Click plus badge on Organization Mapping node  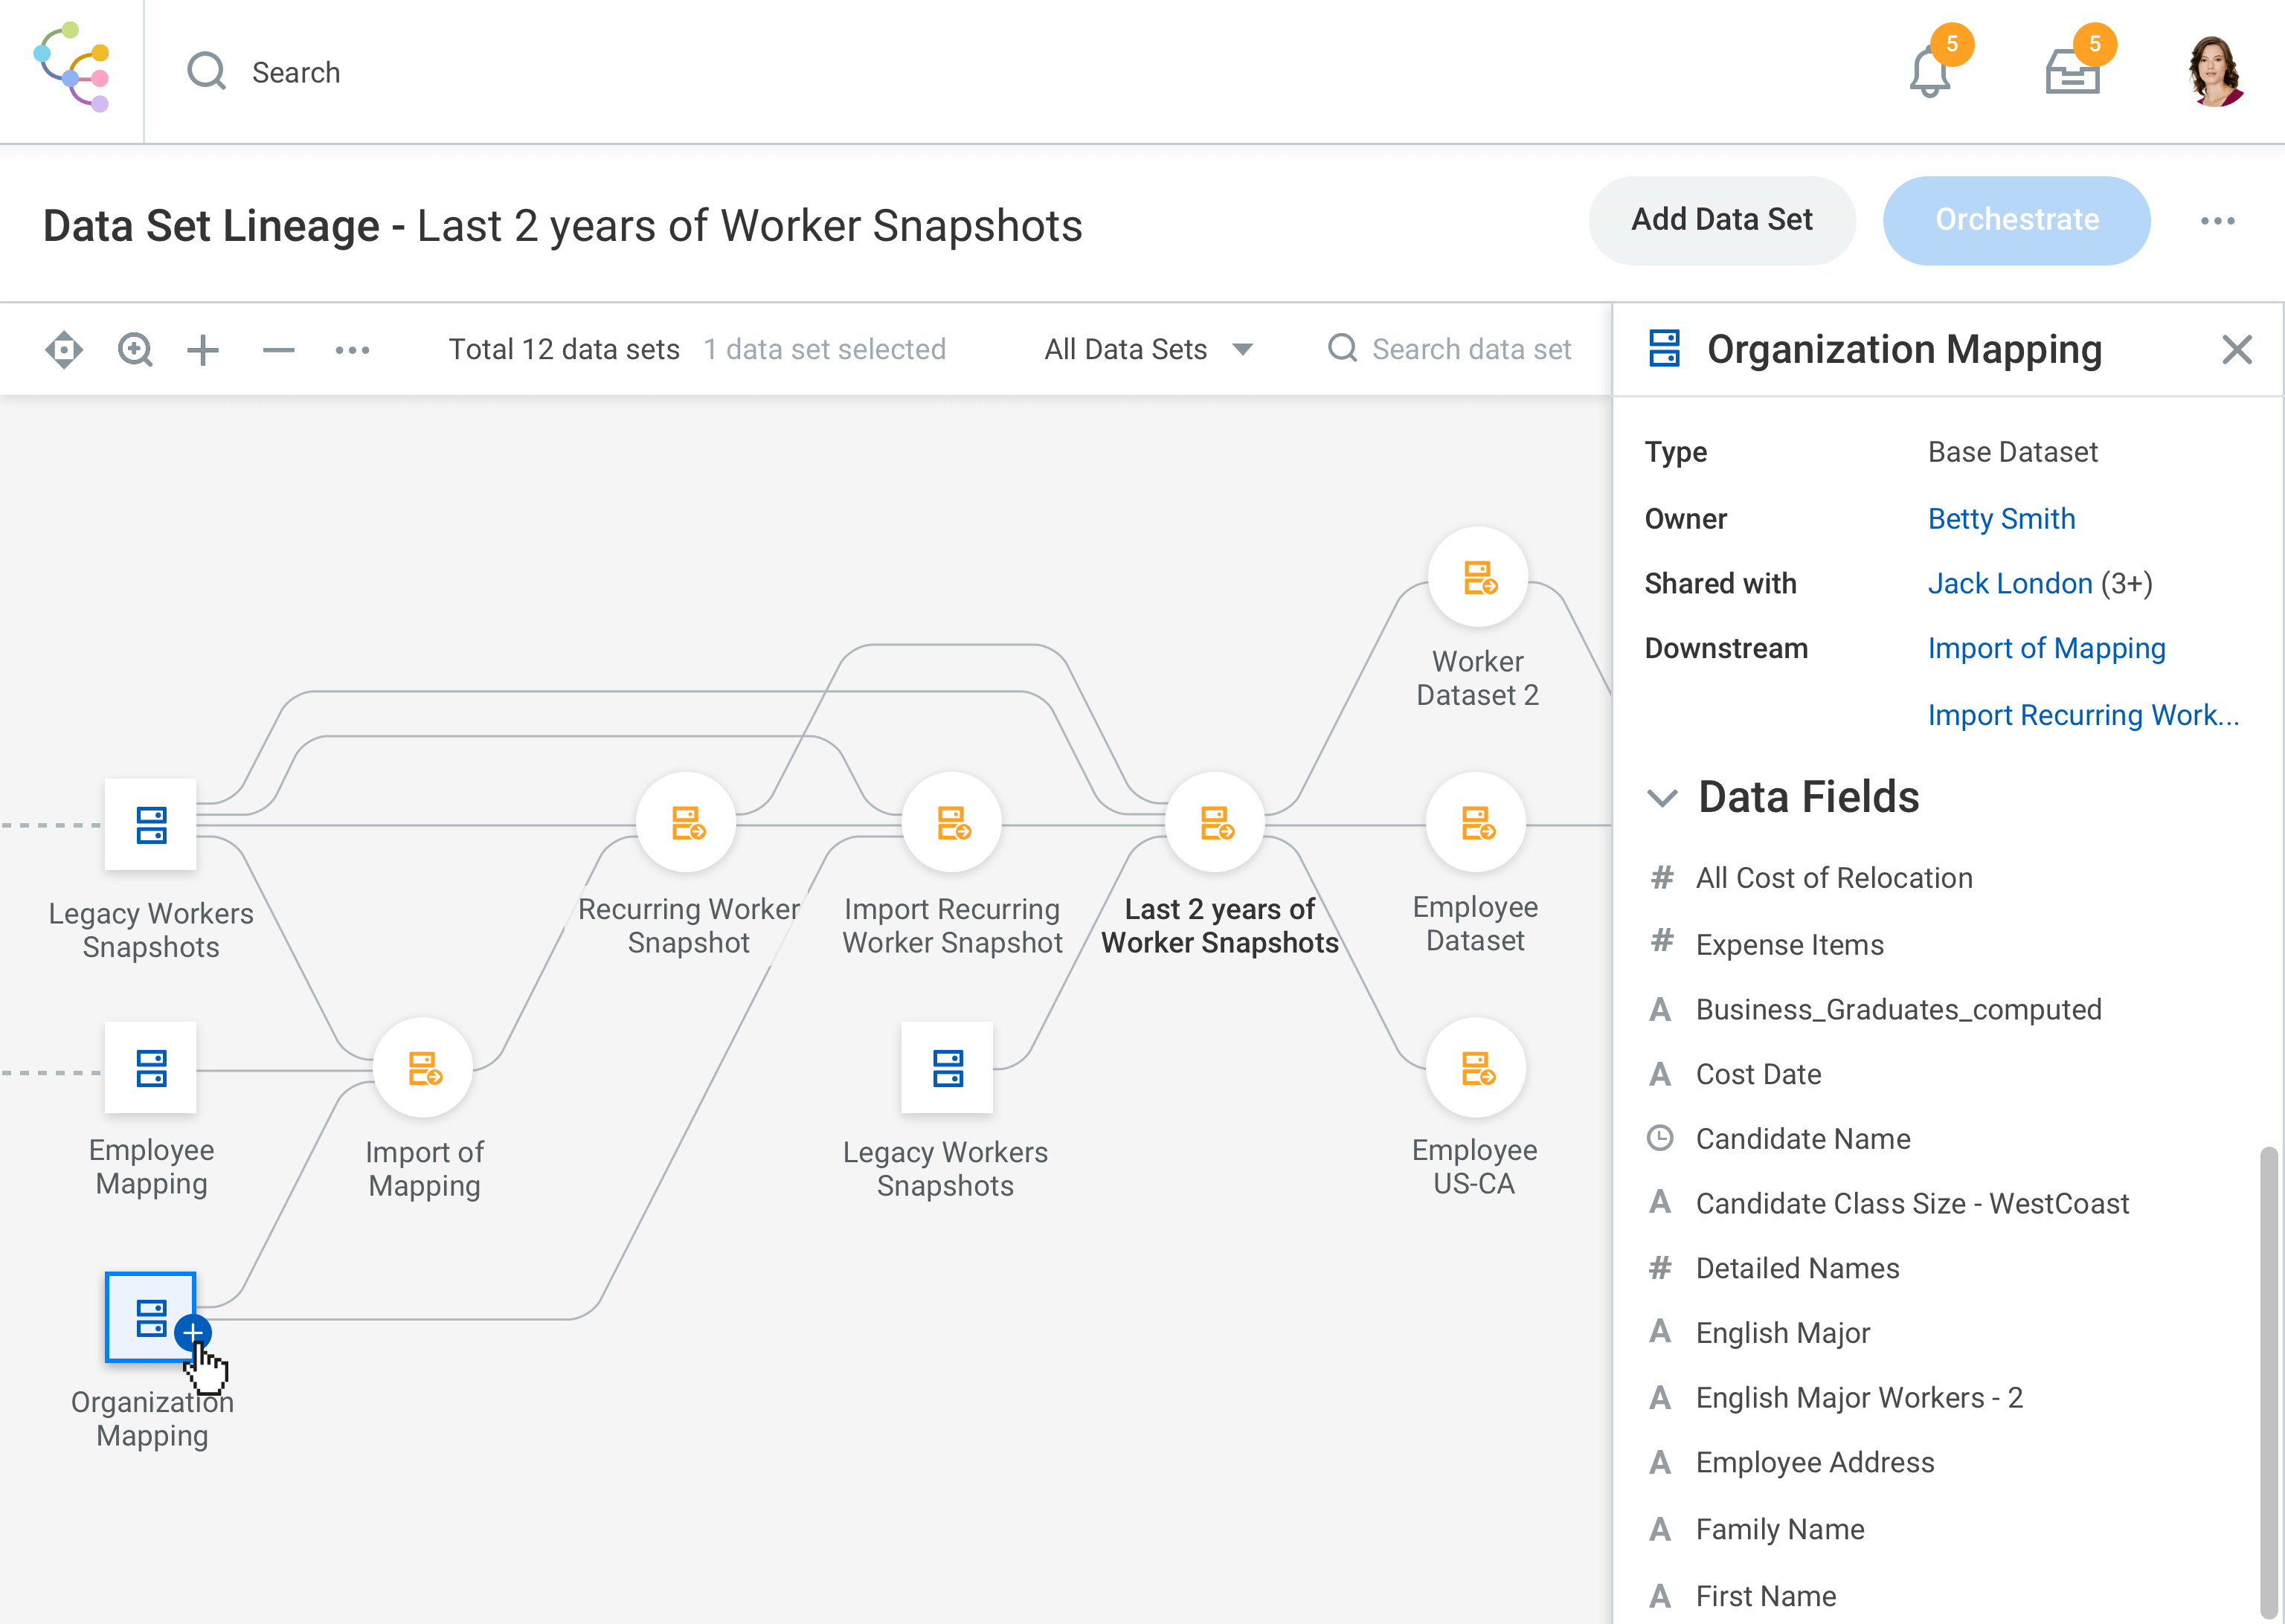point(192,1332)
